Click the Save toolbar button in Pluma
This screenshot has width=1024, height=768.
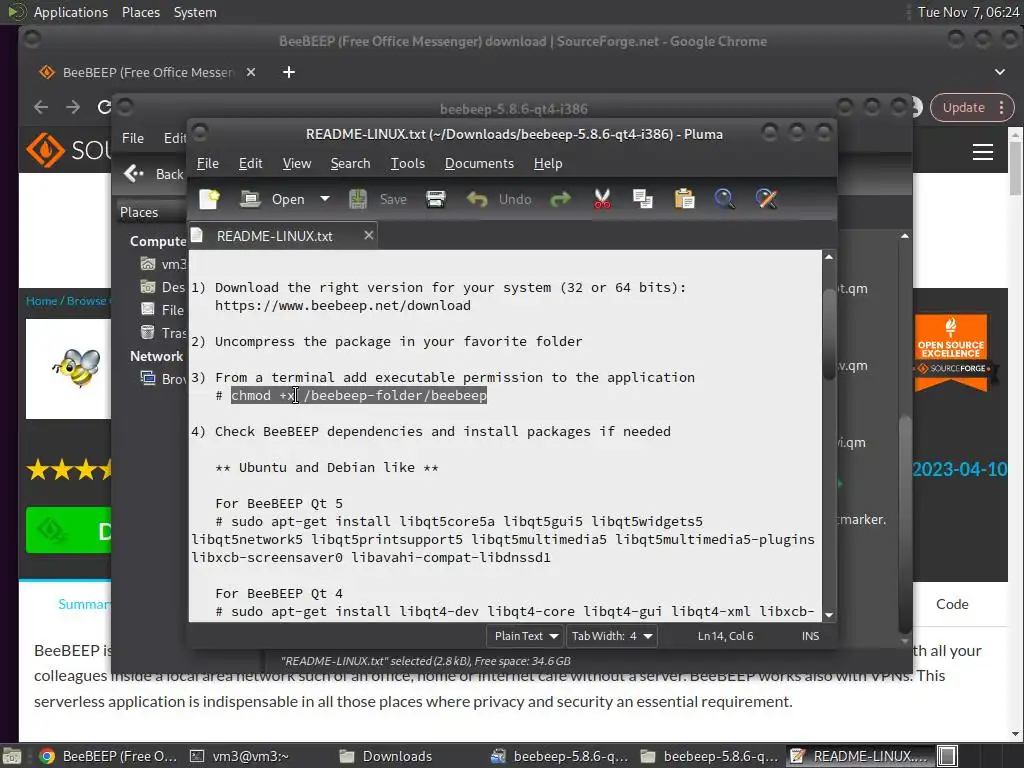point(378,199)
